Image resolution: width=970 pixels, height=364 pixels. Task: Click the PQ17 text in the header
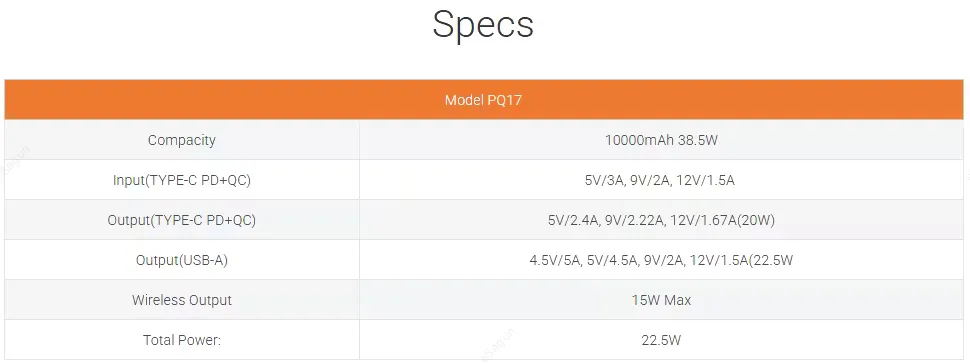pyautogui.click(x=504, y=100)
